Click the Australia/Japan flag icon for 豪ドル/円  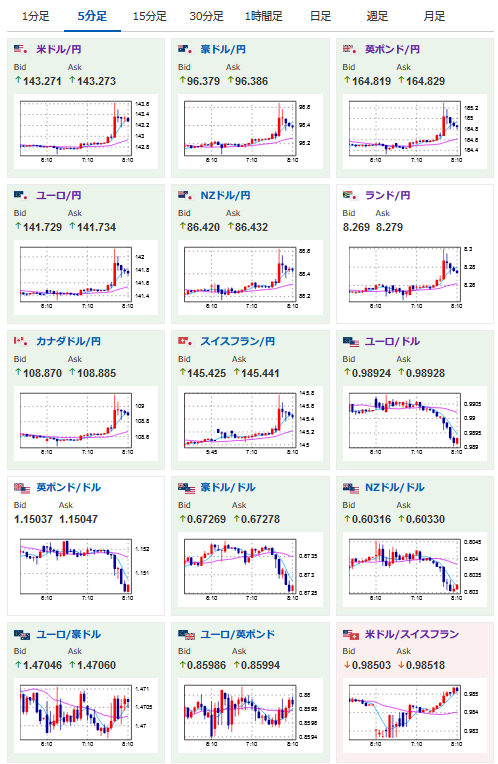pos(185,49)
